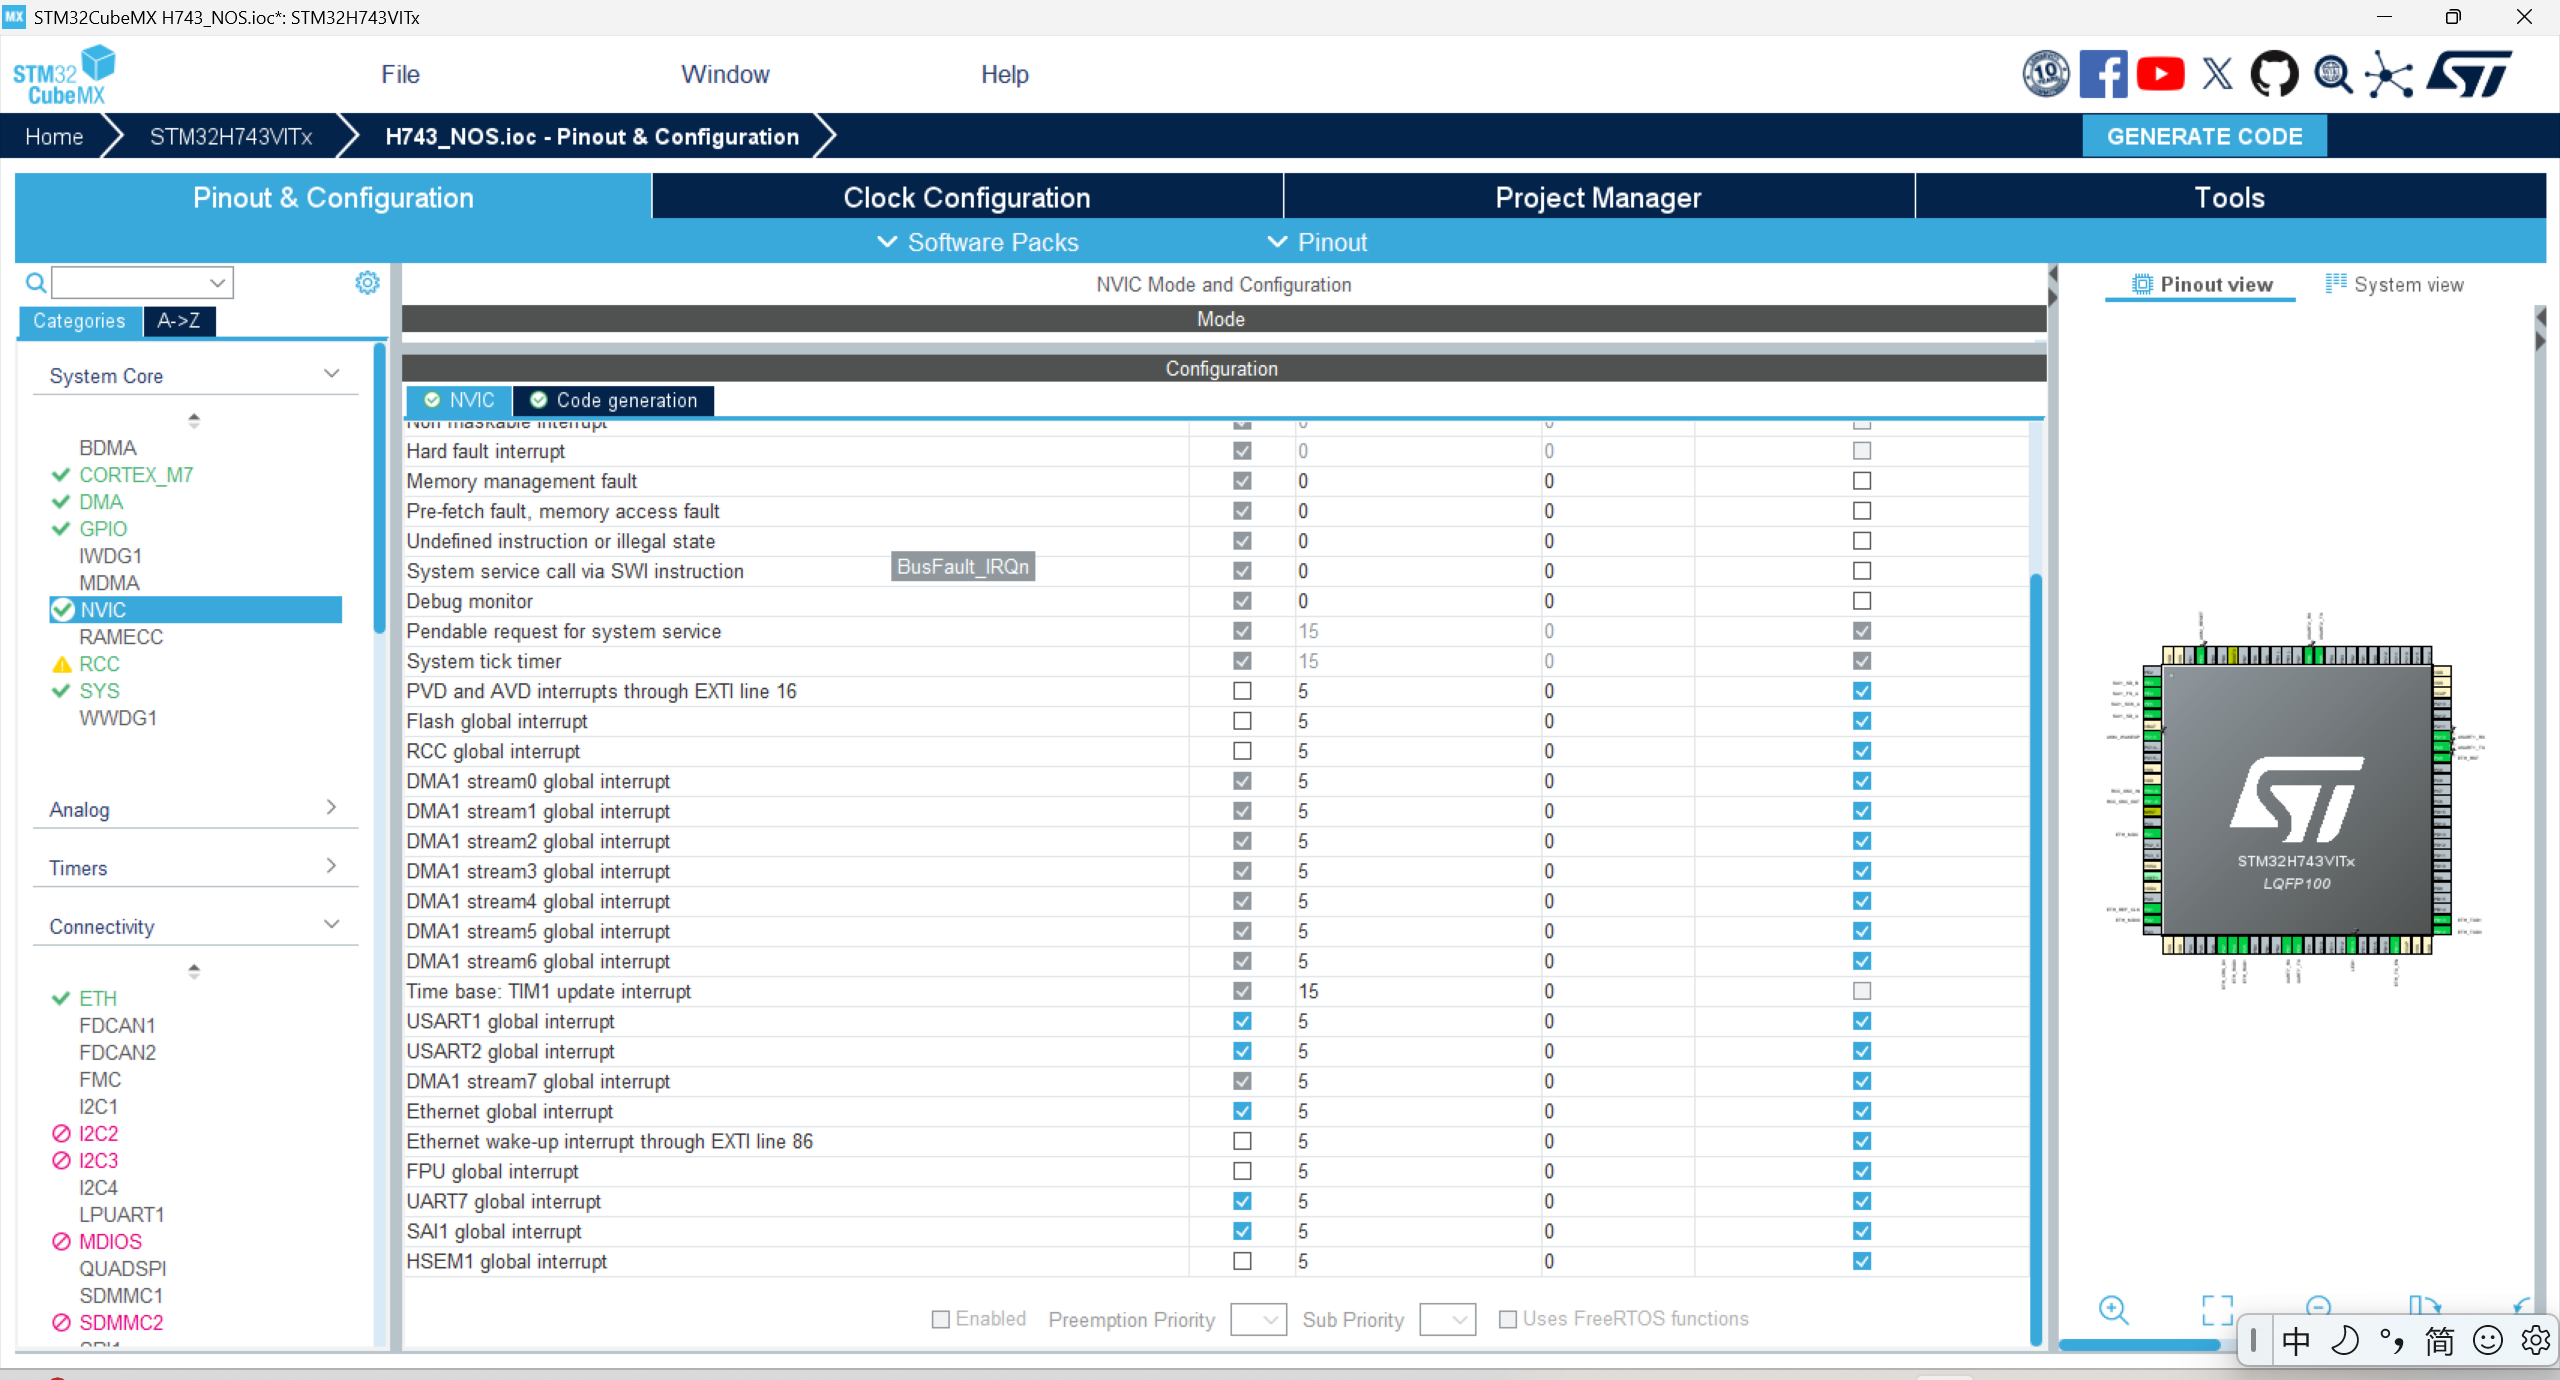The width and height of the screenshot is (2560, 1380).
Task: Rotate the chip clockwise
Action: [2424, 1305]
